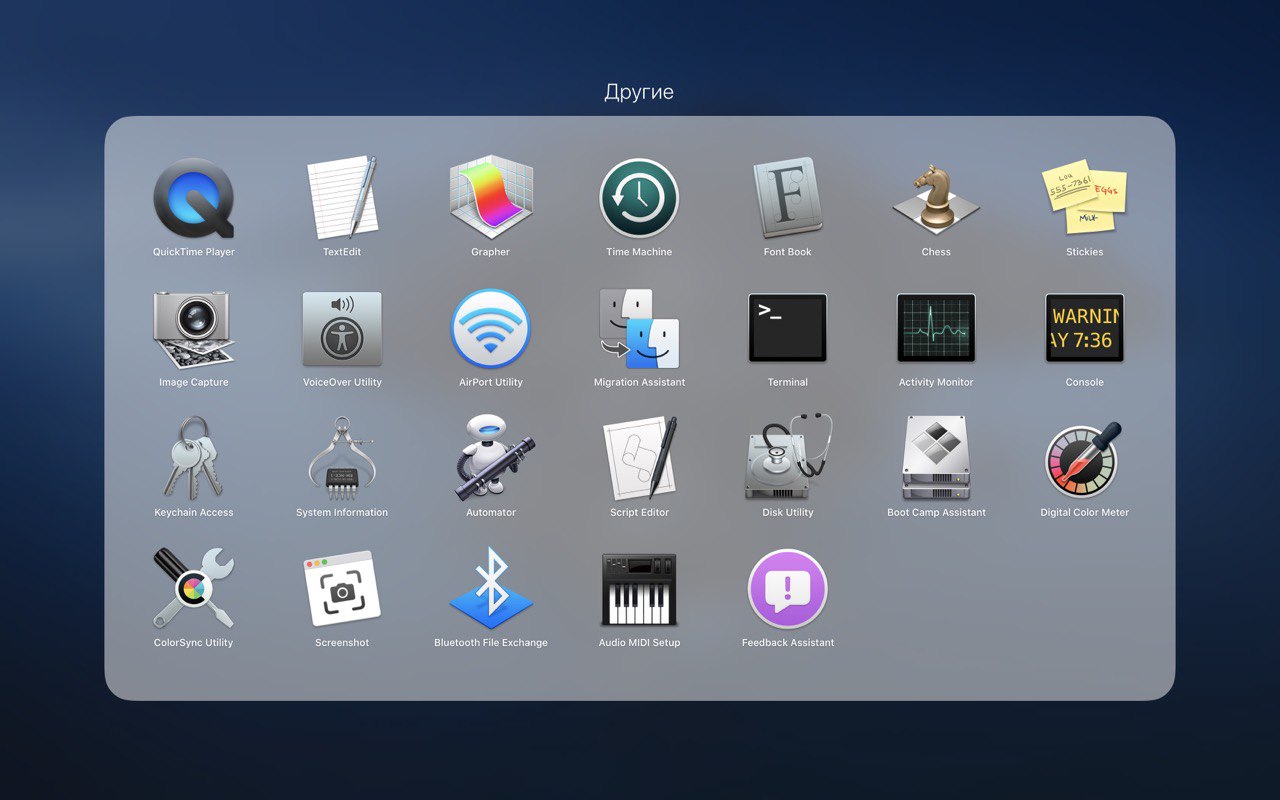Open the Disk Utility stethoscope icon
The height and width of the screenshot is (800, 1280).
point(788,458)
